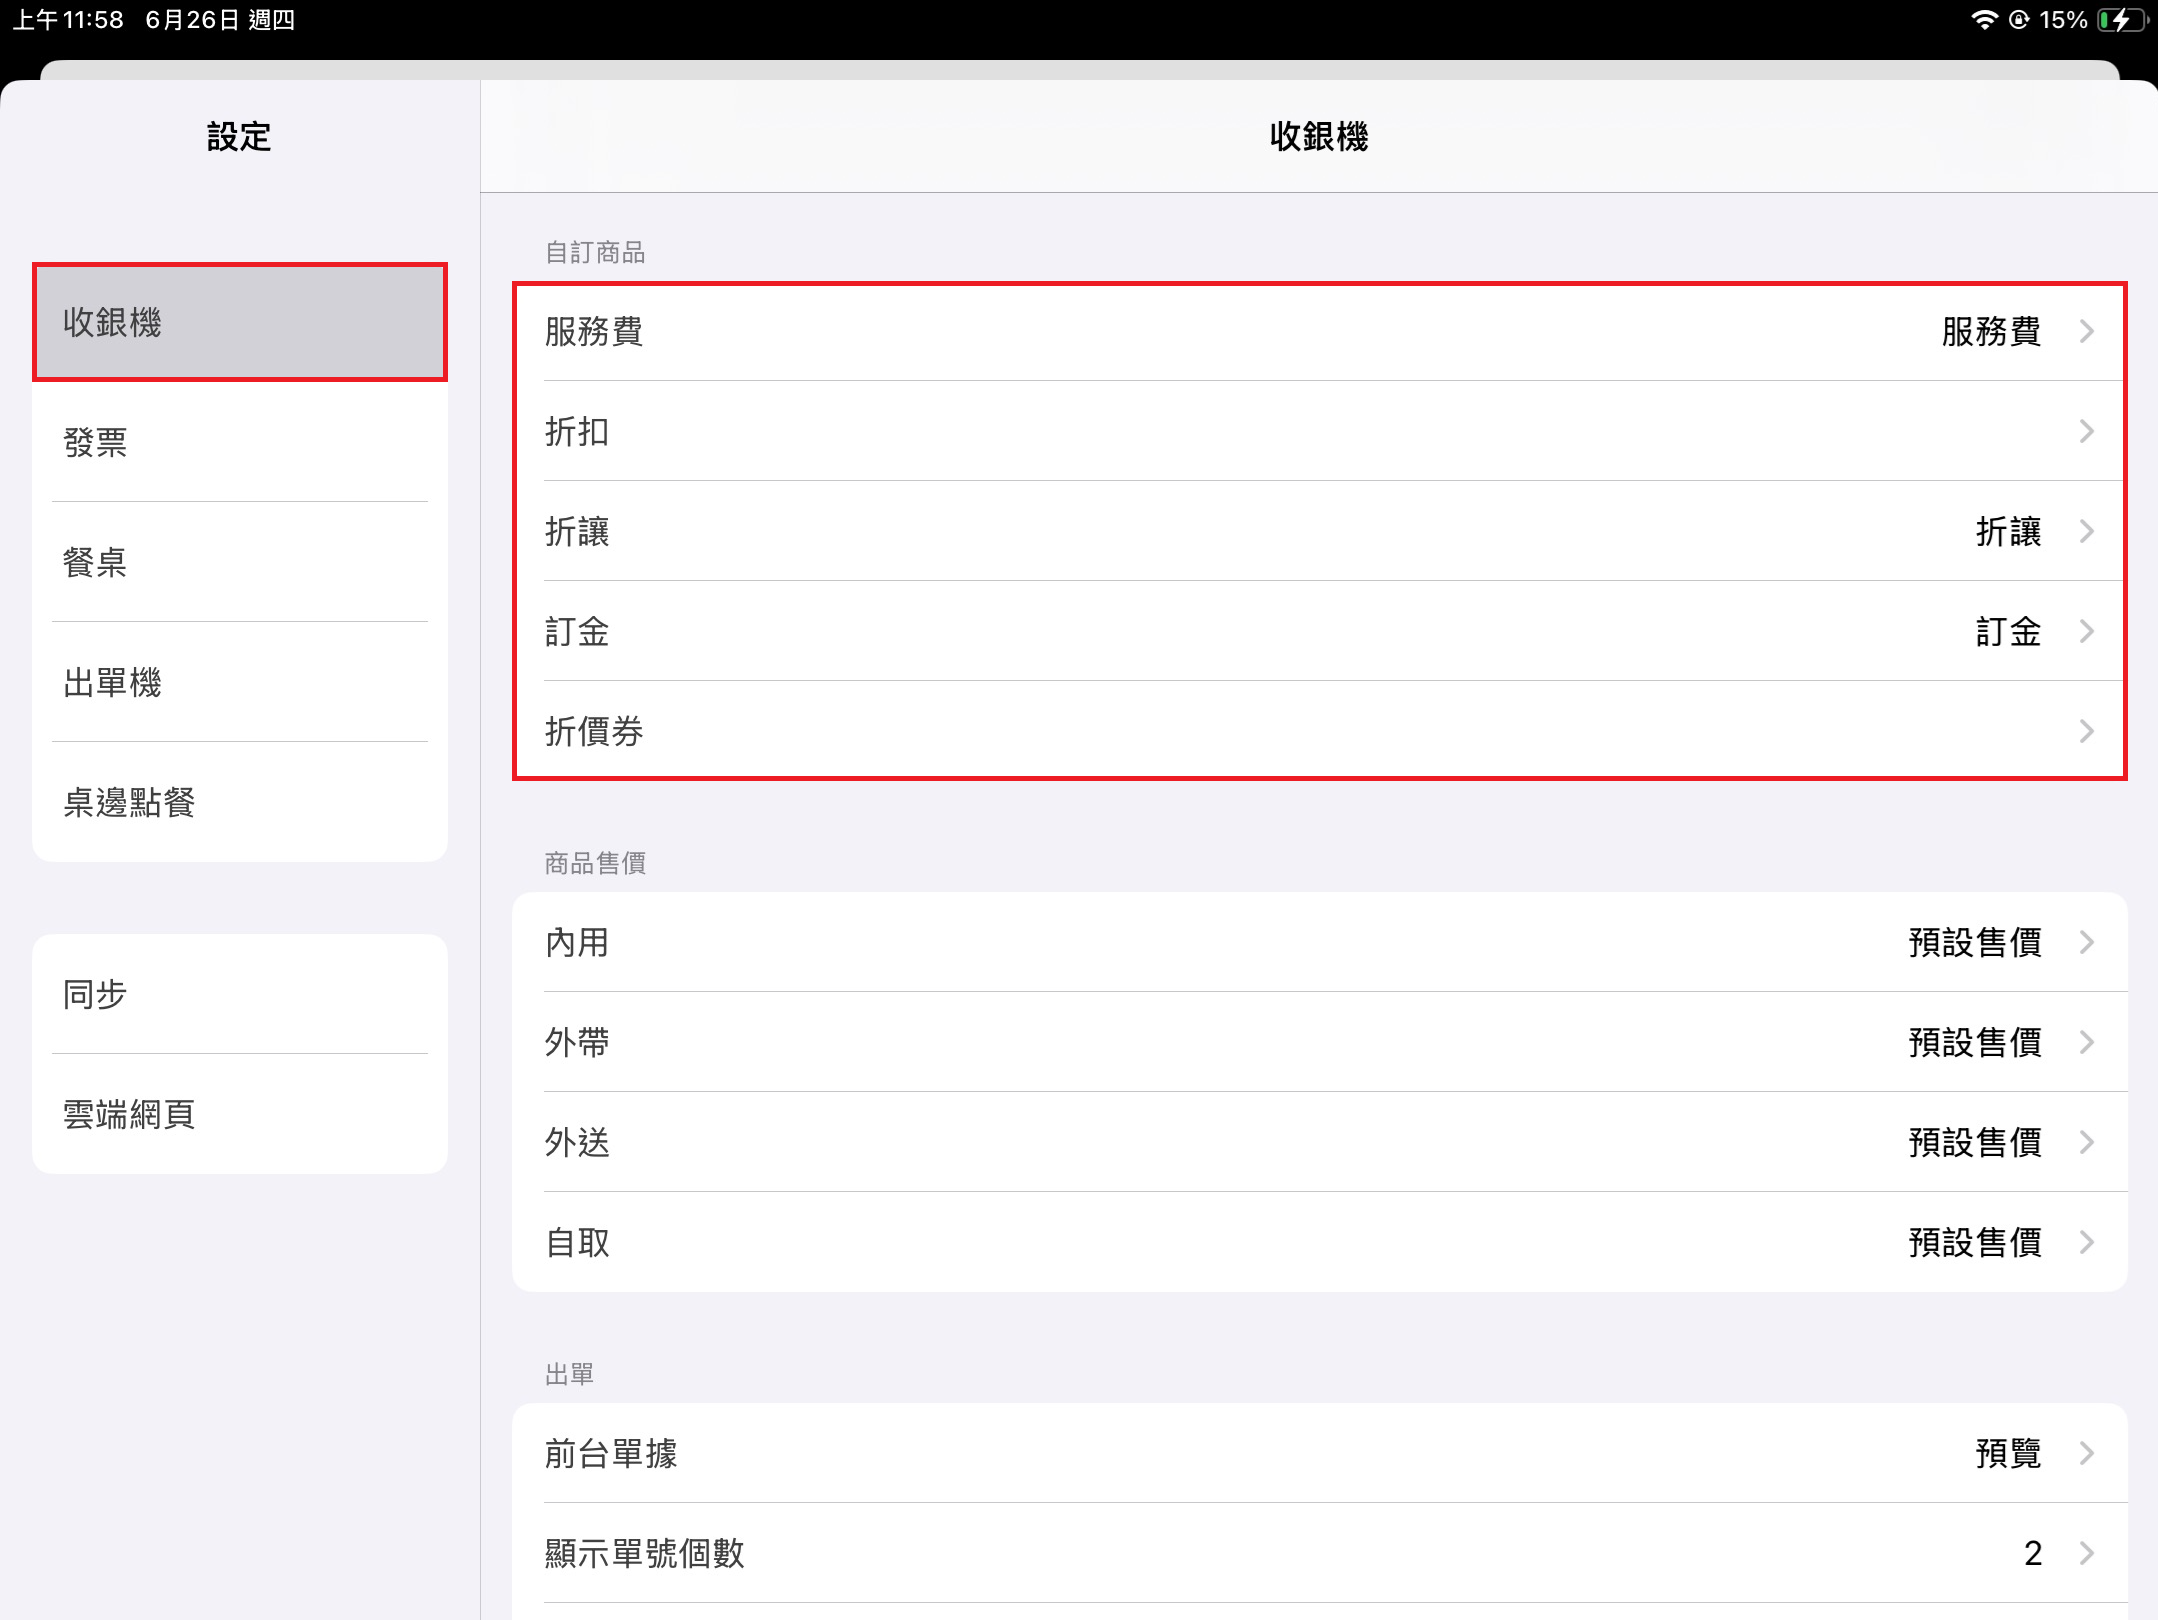The height and width of the screenshot is (1621, 2158).
Task: Go to the 桌邊點餐 settings
Action: [x=240, y=803]
